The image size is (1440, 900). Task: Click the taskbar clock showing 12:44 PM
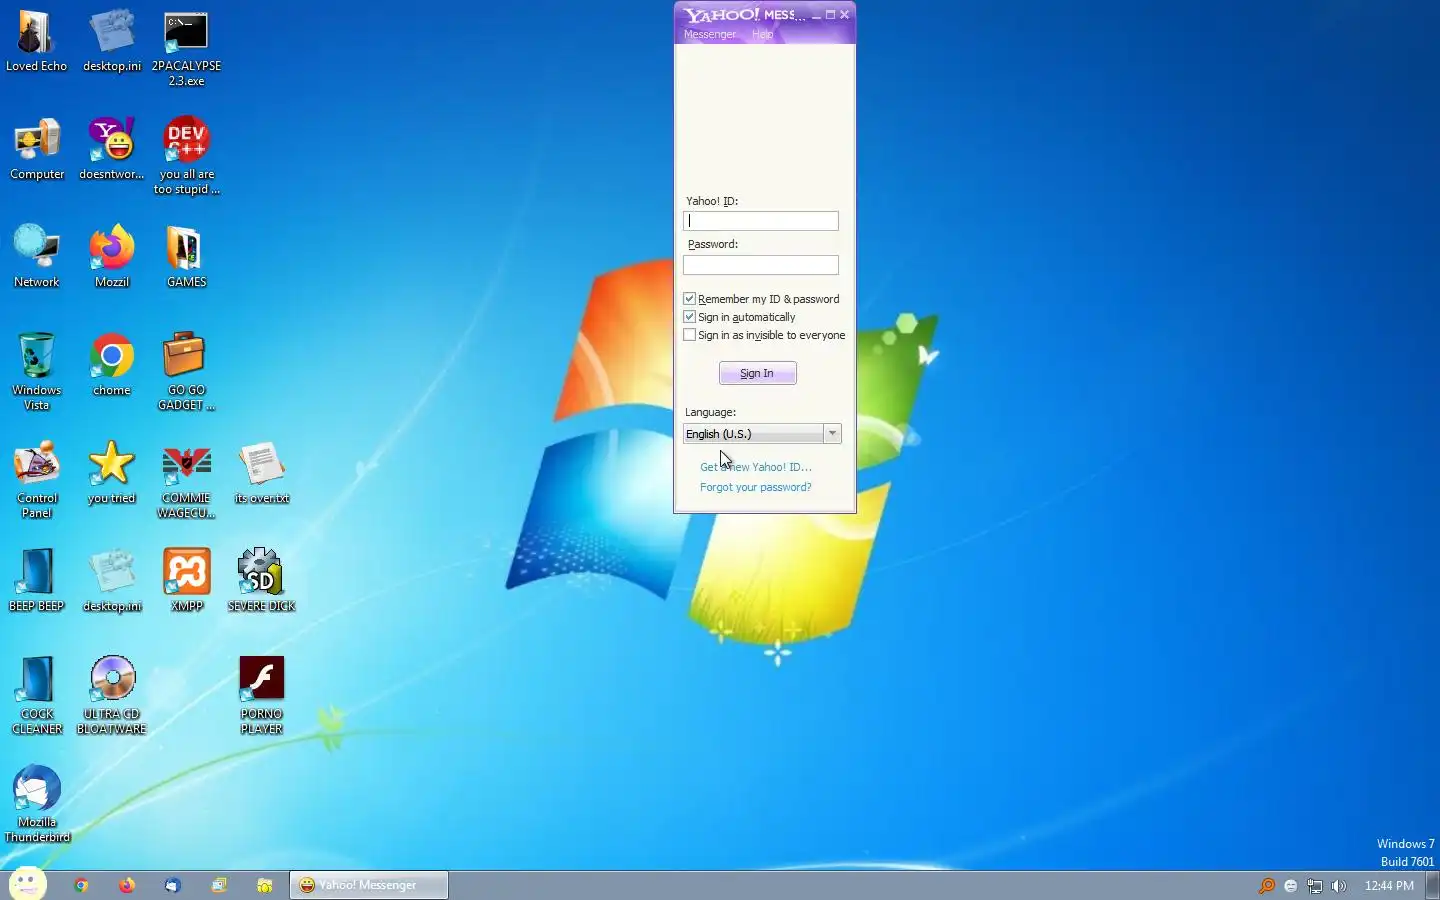(x=1389, y=886)
